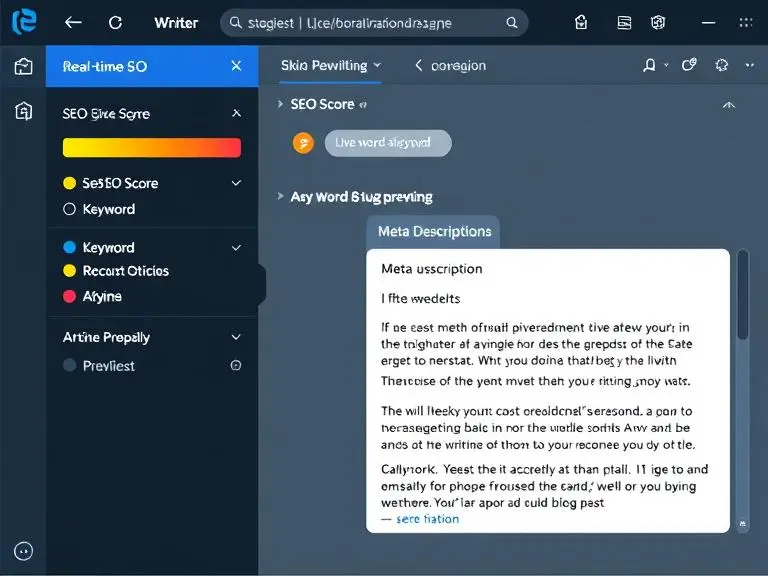Screen dimensions: 768x576
Task: Click the chat badge icon beside bell
Action: pos(689,65)
